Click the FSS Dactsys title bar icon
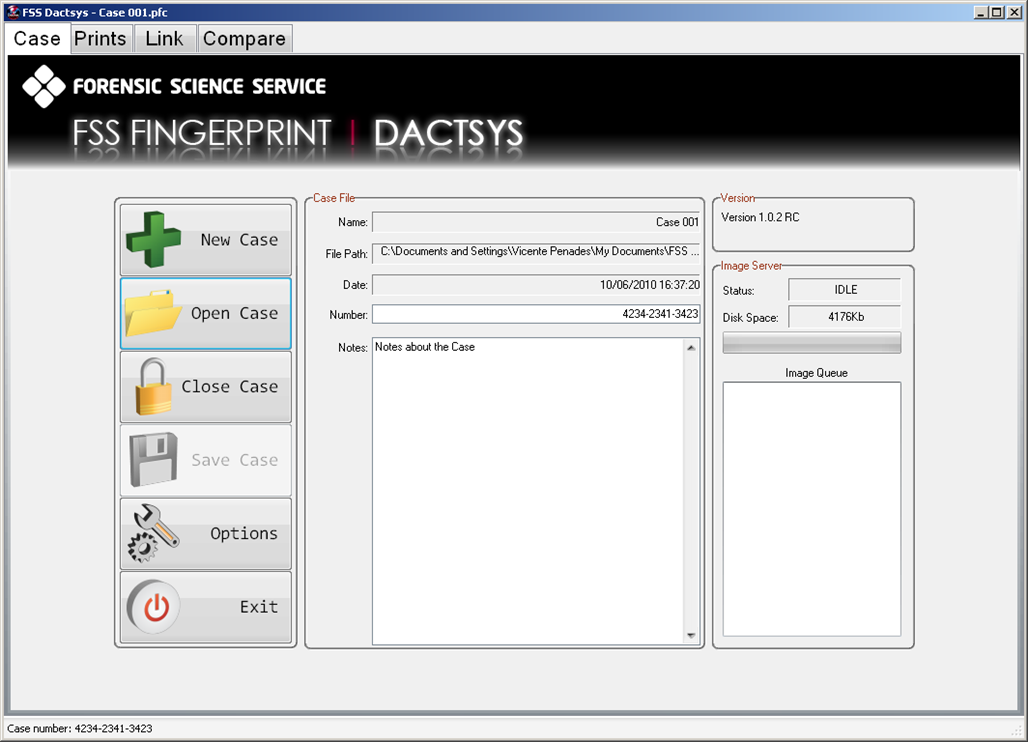Image resolution: width=1028 pixels, height=742 pixels. (x=12, y=12)
